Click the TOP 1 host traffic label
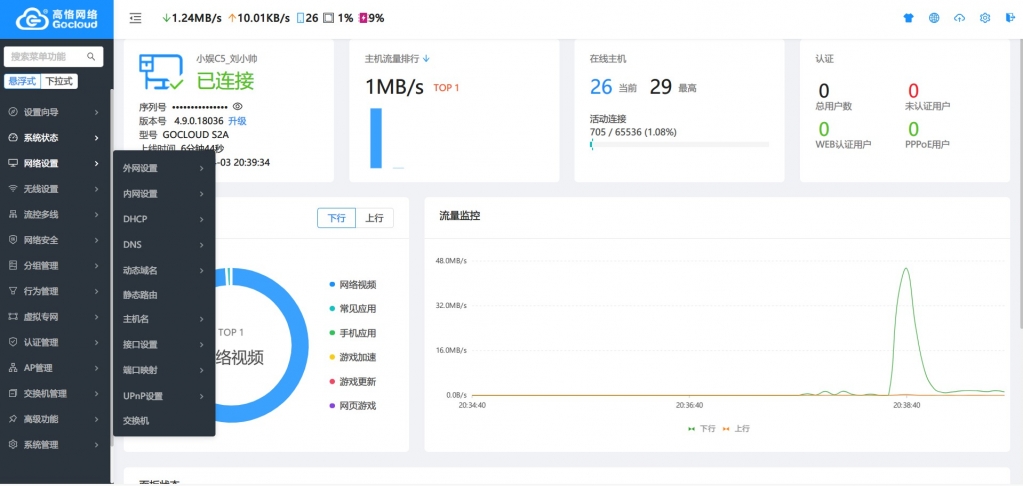Screen dimensions: 1023x486 446,87
